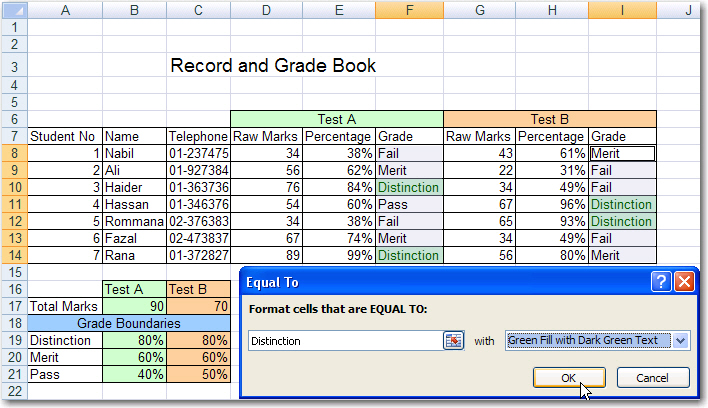
Task: Click the green Test A label in row 16
Action: [135, 289]
